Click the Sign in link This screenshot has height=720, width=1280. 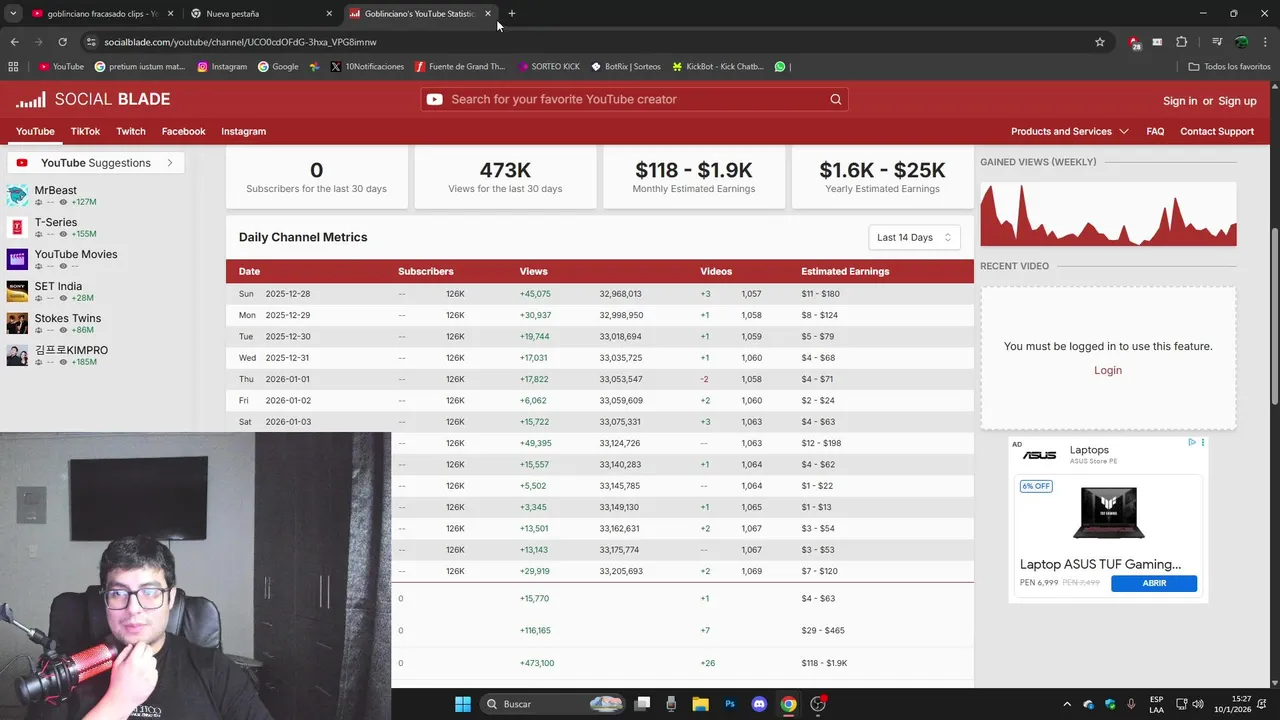pyautogui.click(x=1180, y=101)
